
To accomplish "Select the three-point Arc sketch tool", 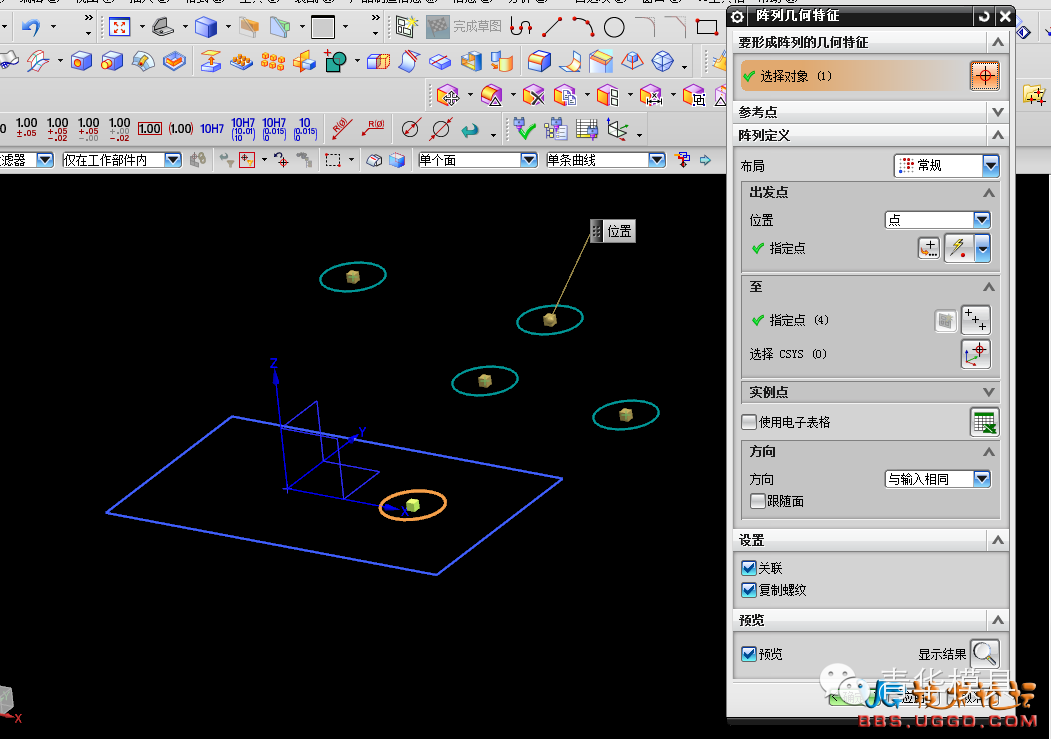I will tap(583, 27).
